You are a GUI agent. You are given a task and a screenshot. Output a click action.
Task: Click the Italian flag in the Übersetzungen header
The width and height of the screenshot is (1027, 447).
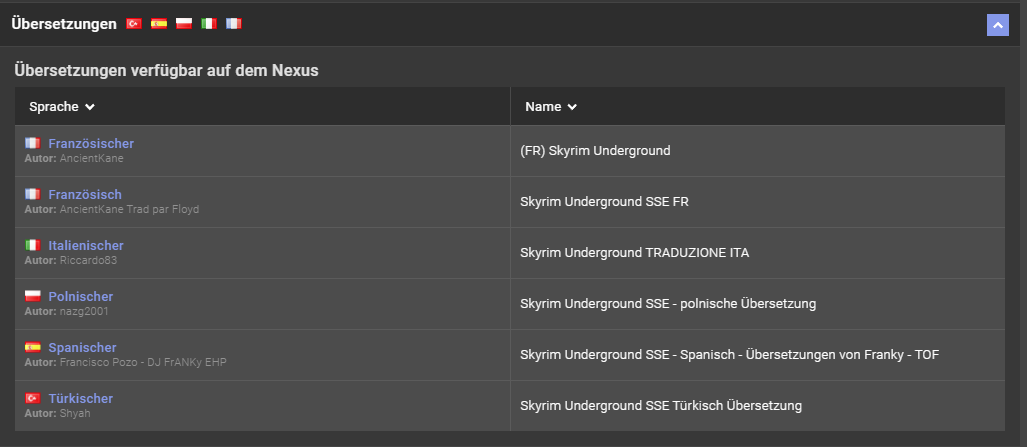point(208,24)
